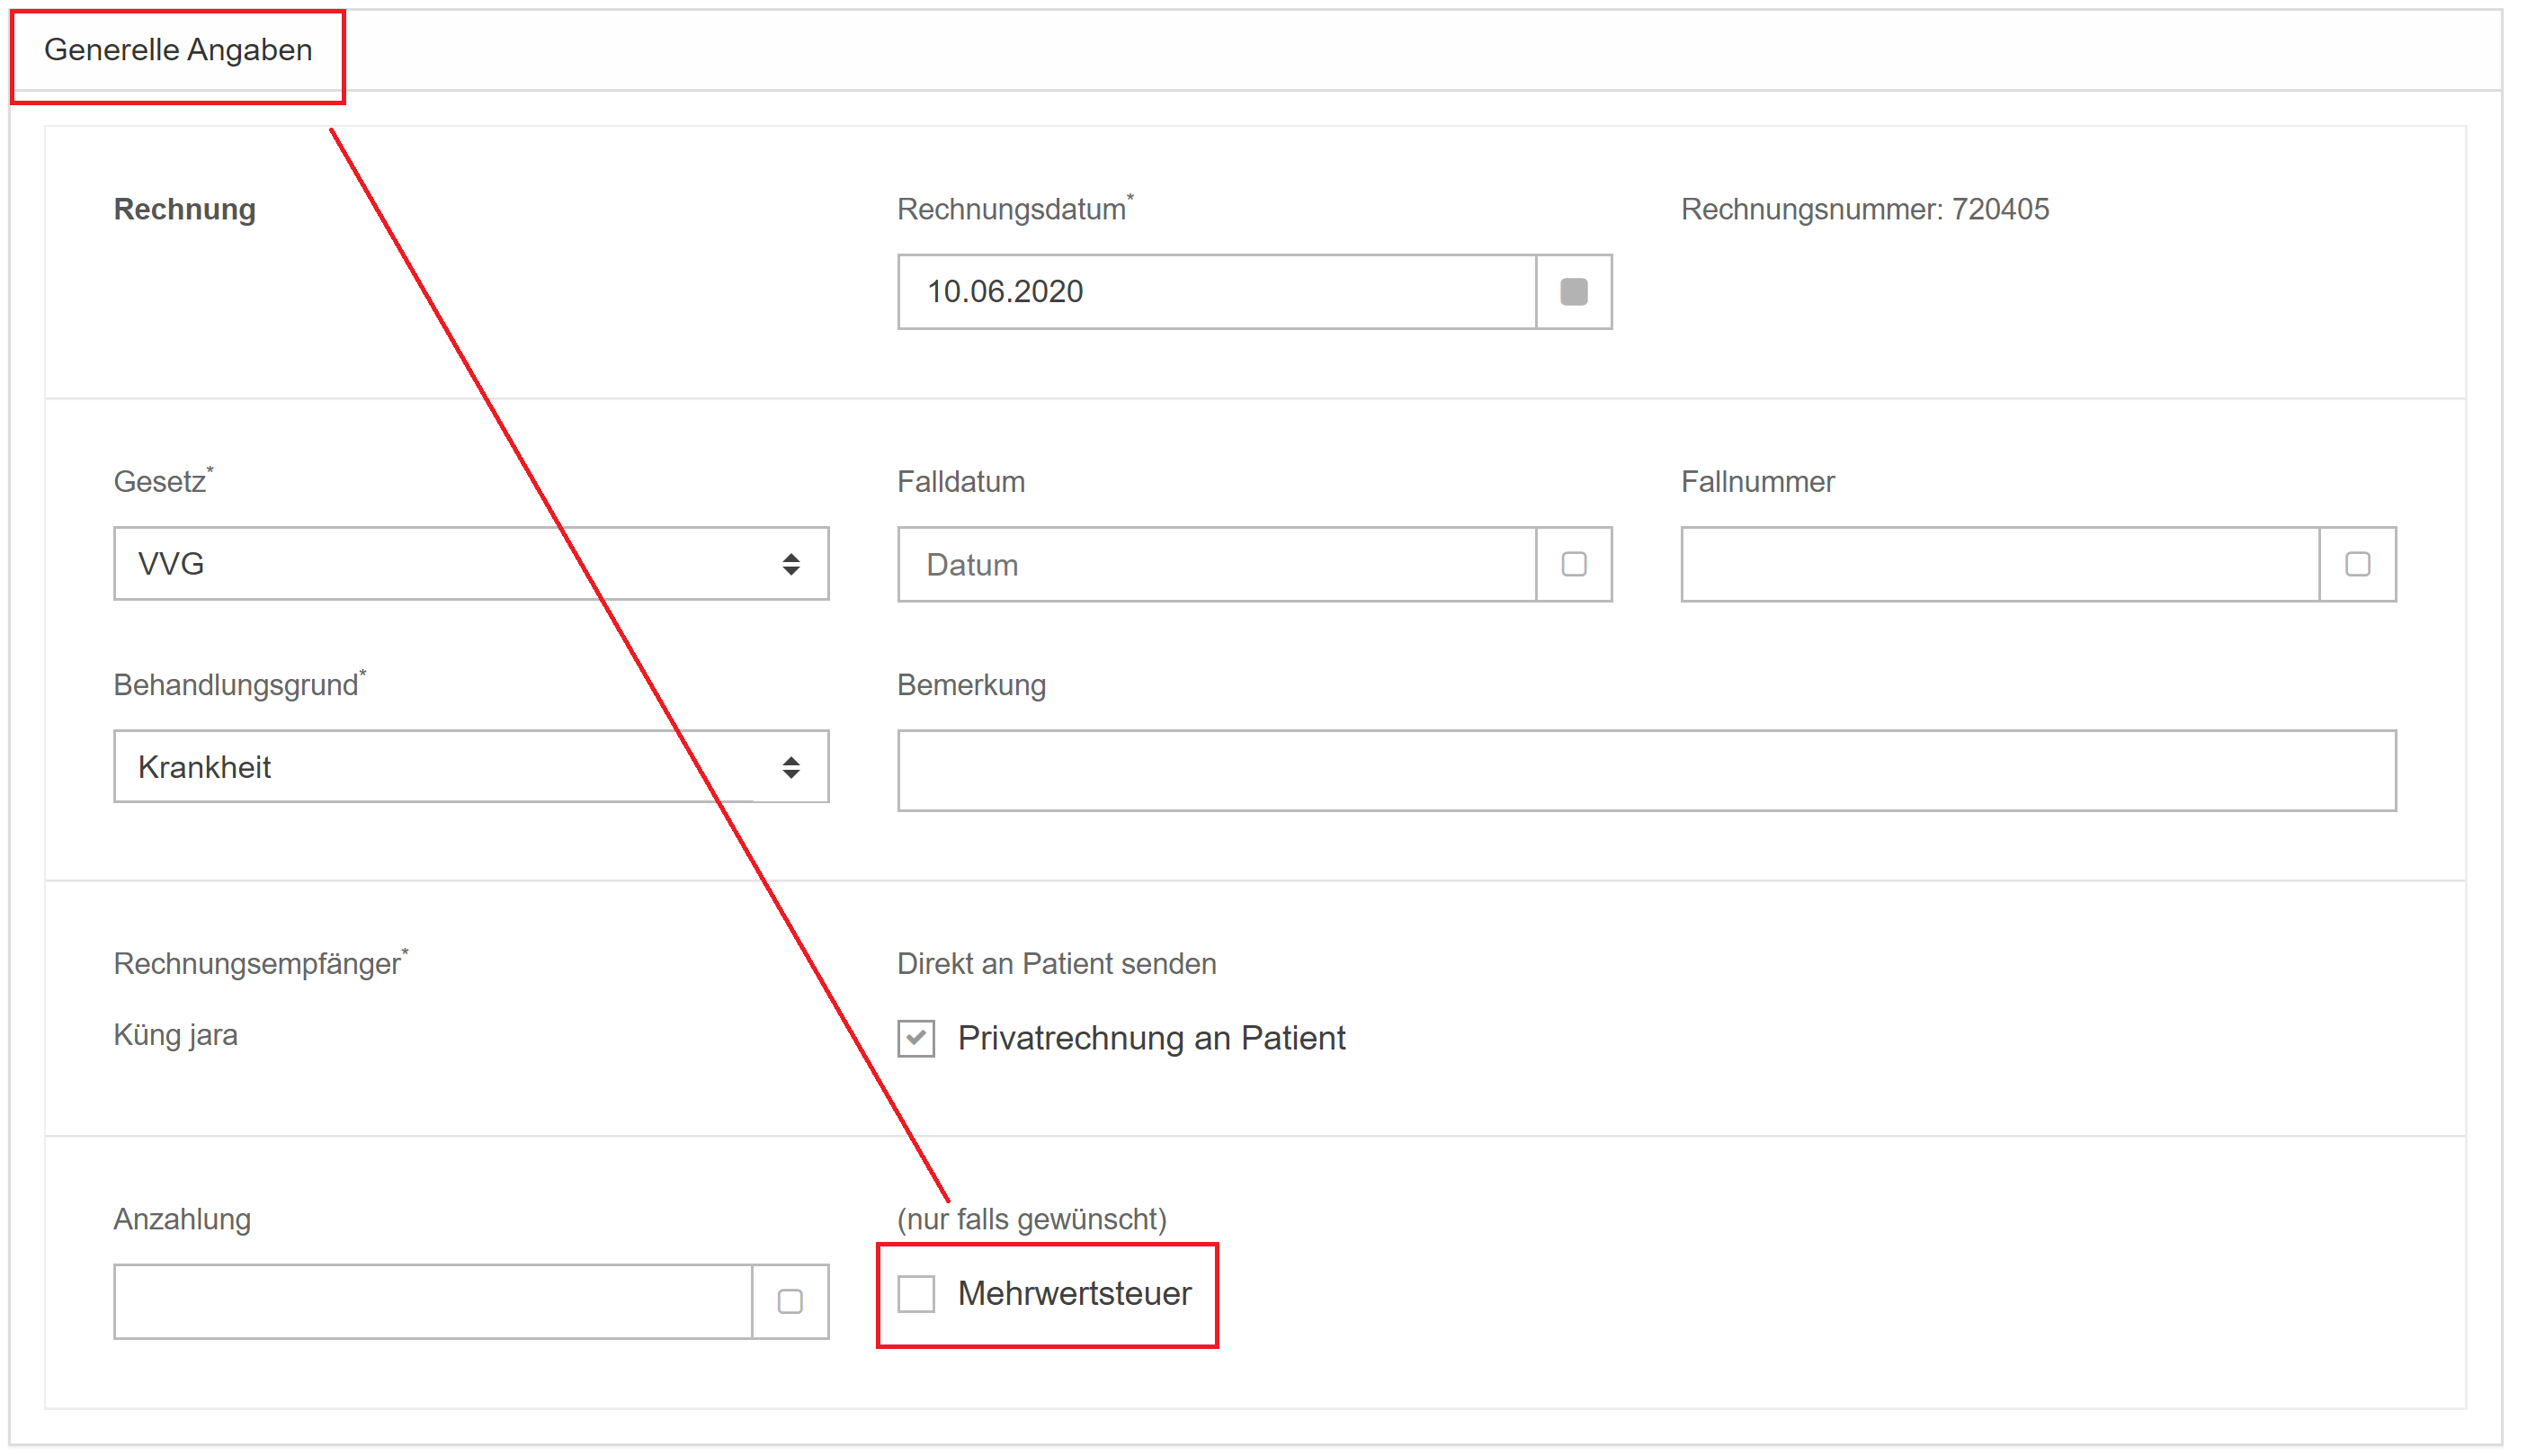Enable the Mehrwertsteuer checkbox
This screenshot has width=2527, height=1456.
[915, 1293]
